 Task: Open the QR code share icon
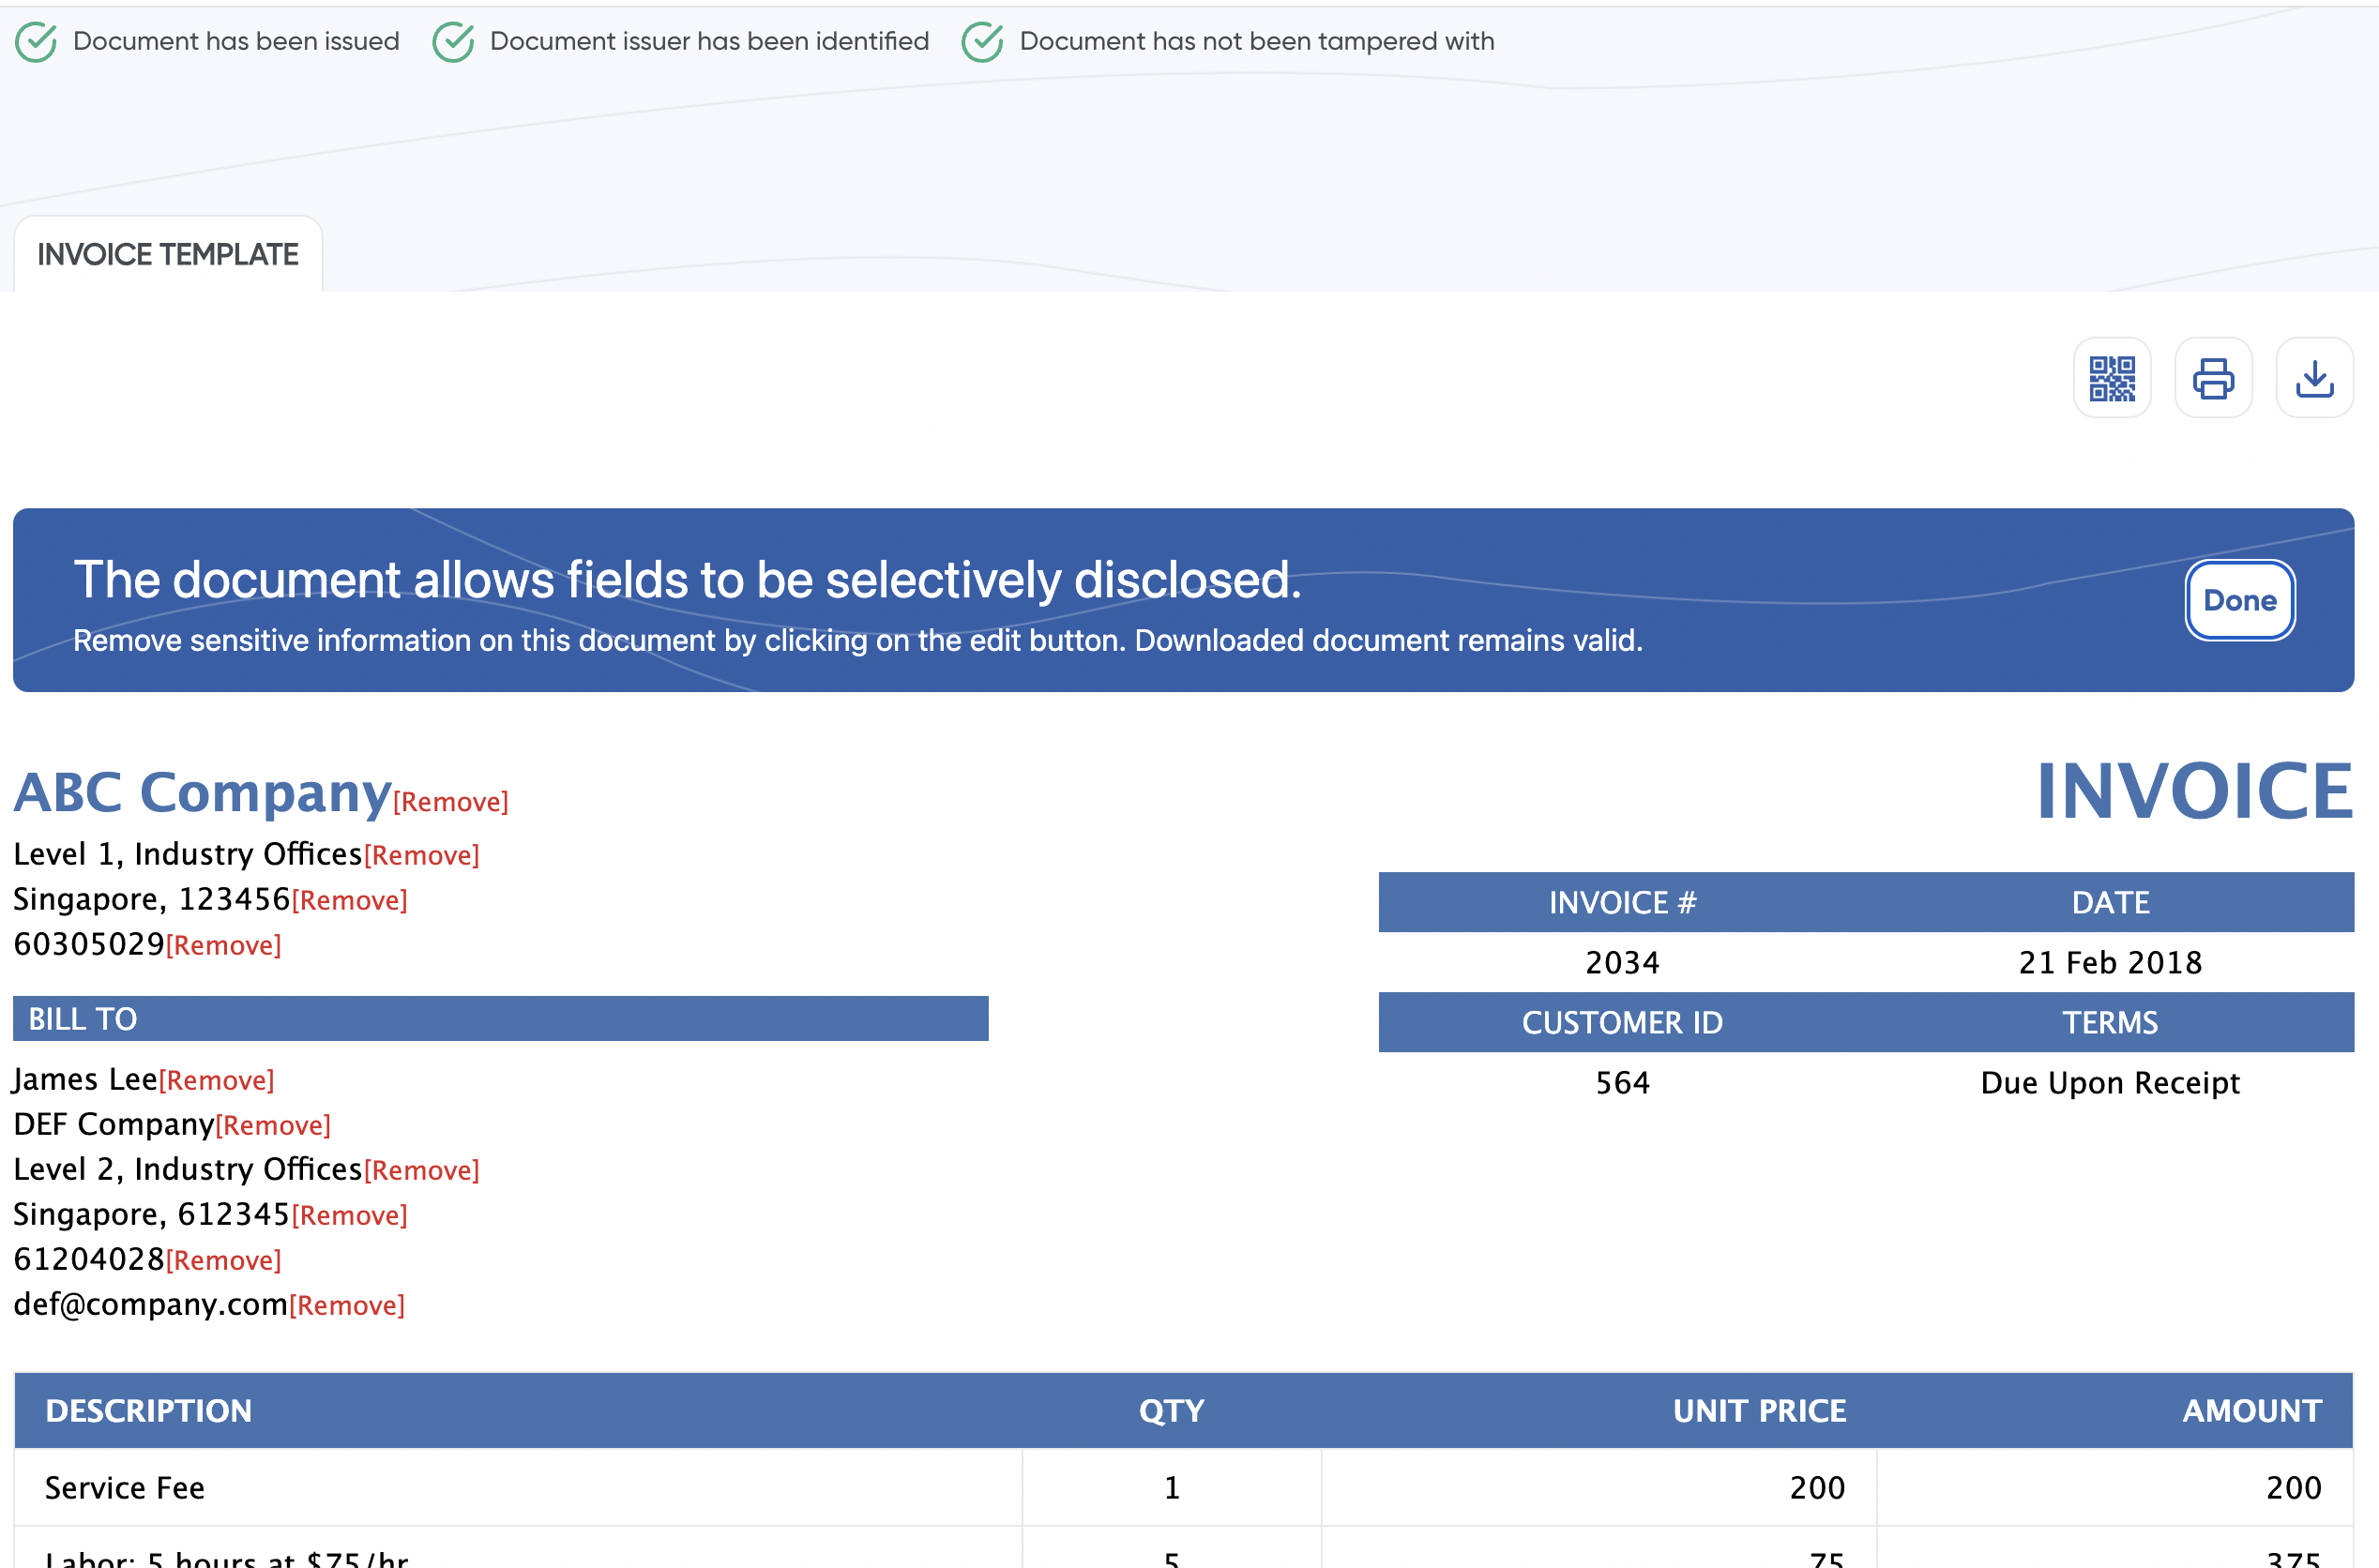[x=2111, y=378]
